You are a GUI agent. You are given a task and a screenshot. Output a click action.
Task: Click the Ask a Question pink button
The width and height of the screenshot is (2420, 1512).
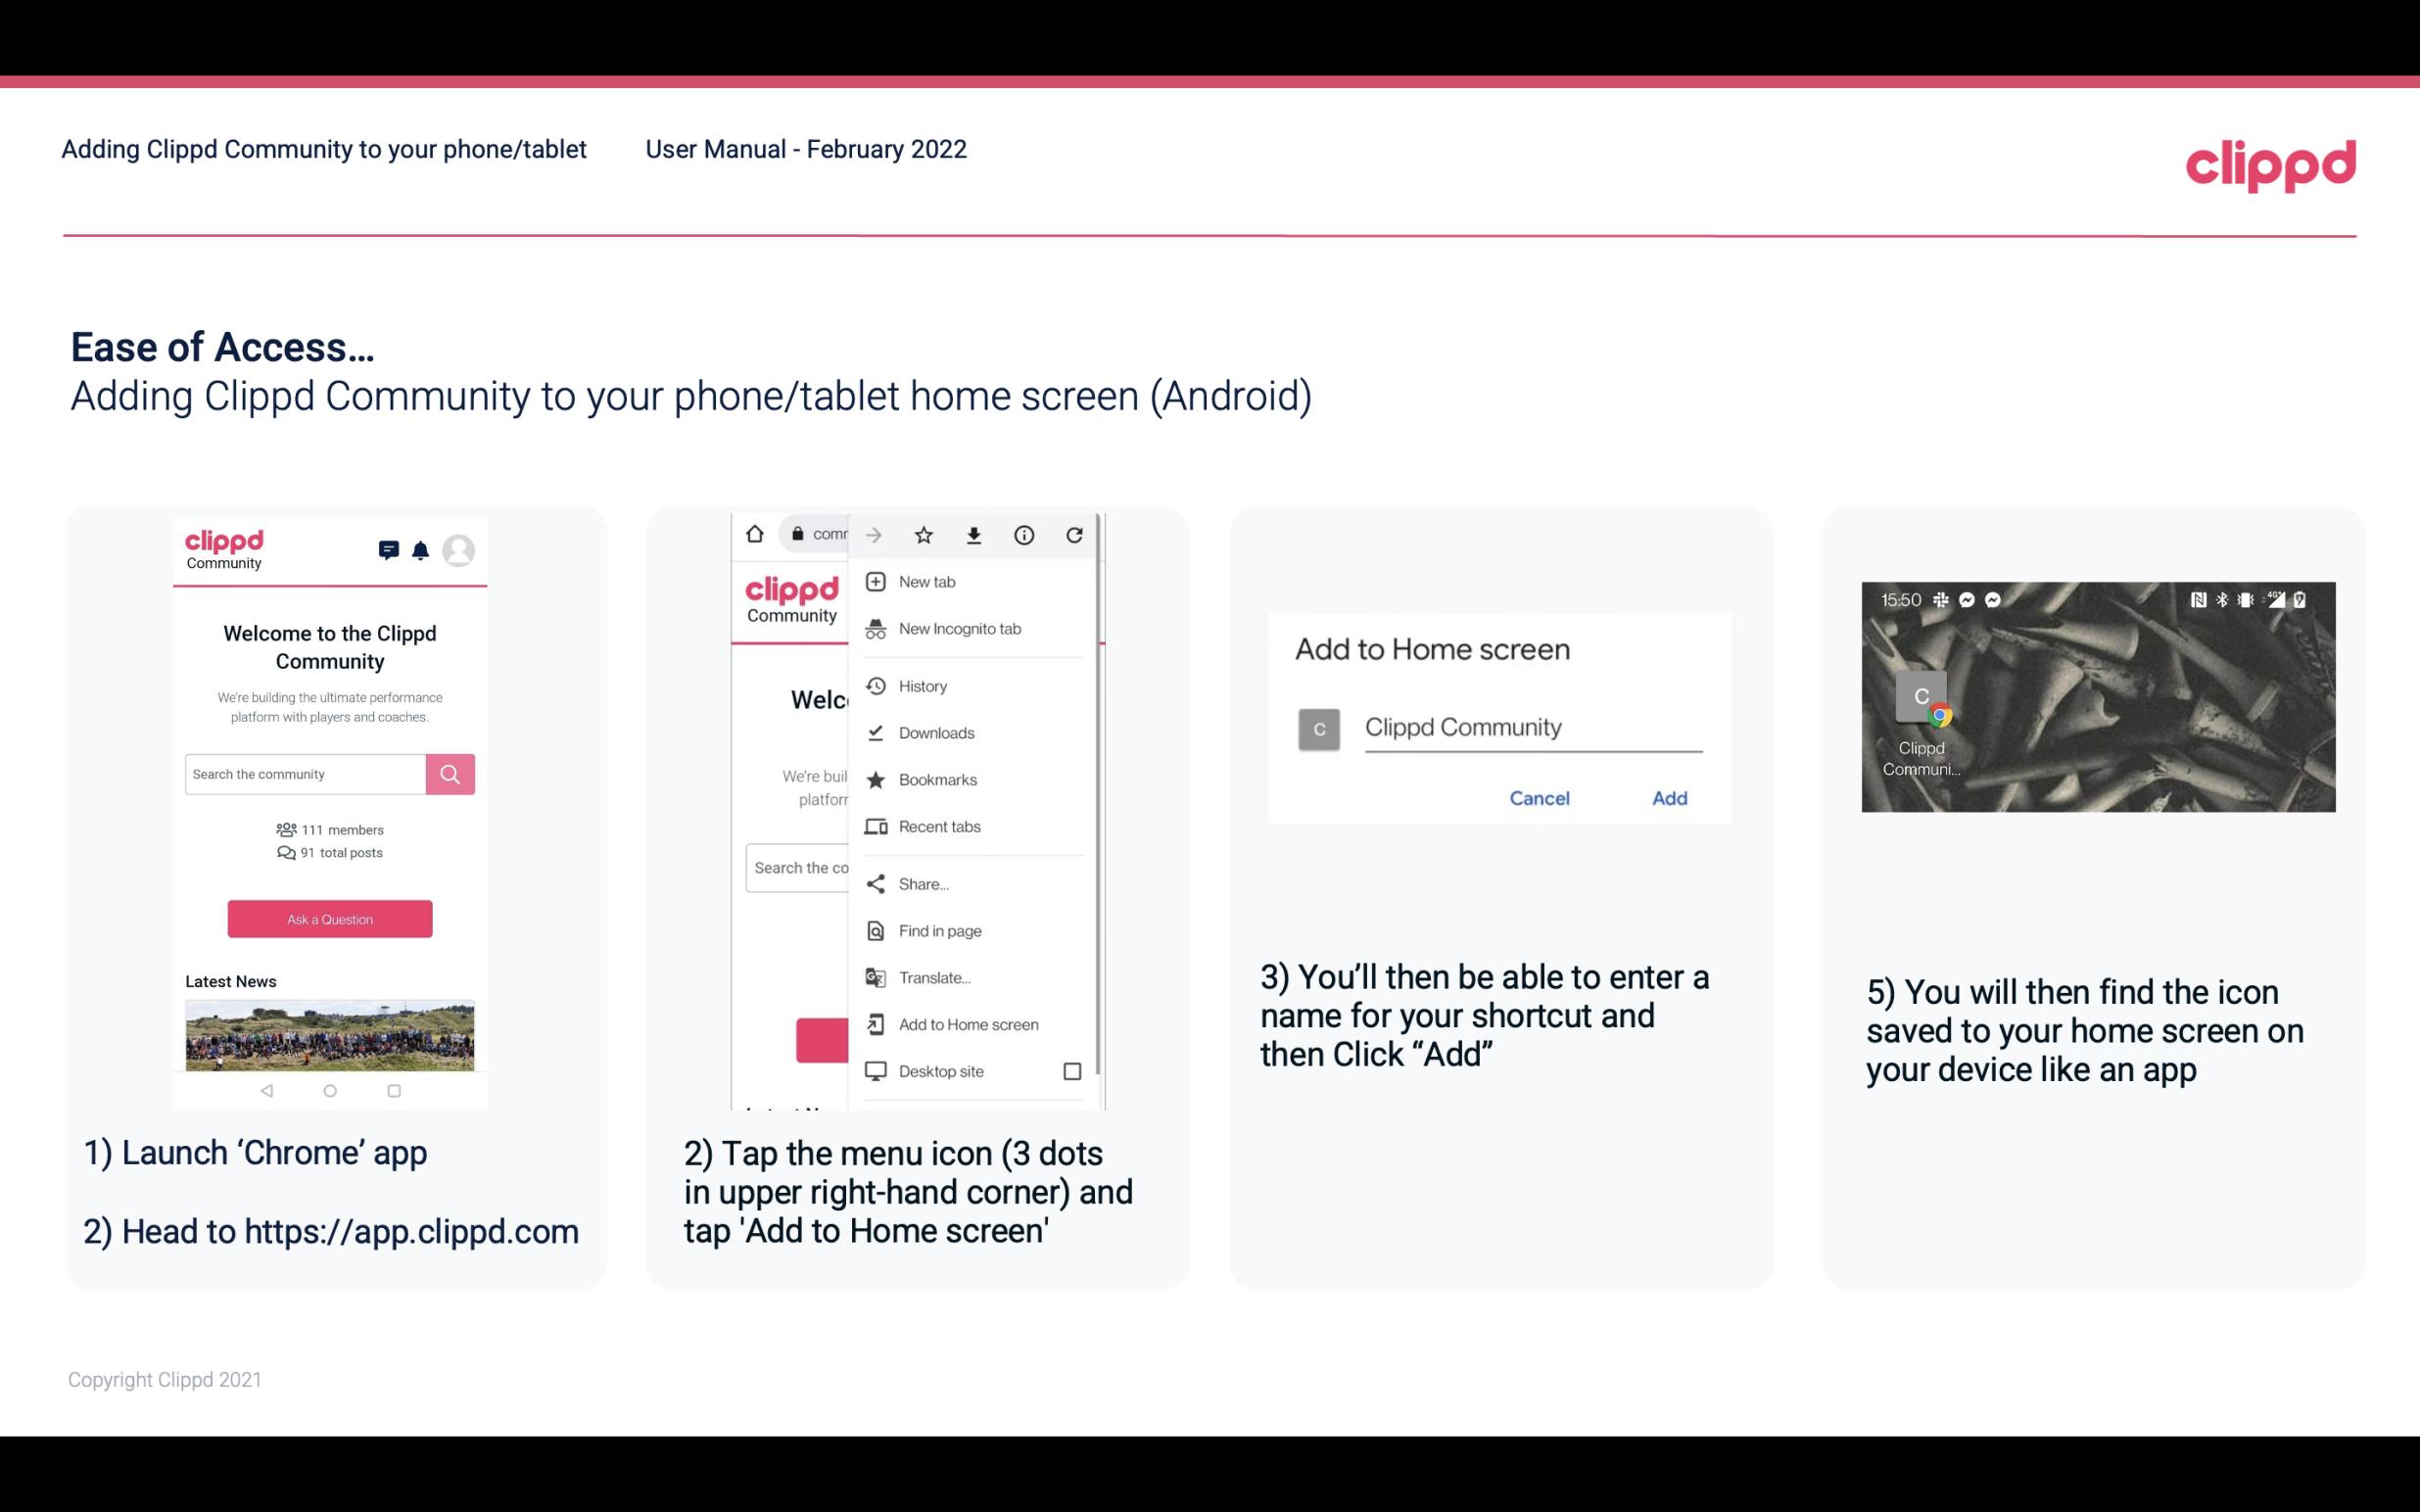tap(329, 918)
